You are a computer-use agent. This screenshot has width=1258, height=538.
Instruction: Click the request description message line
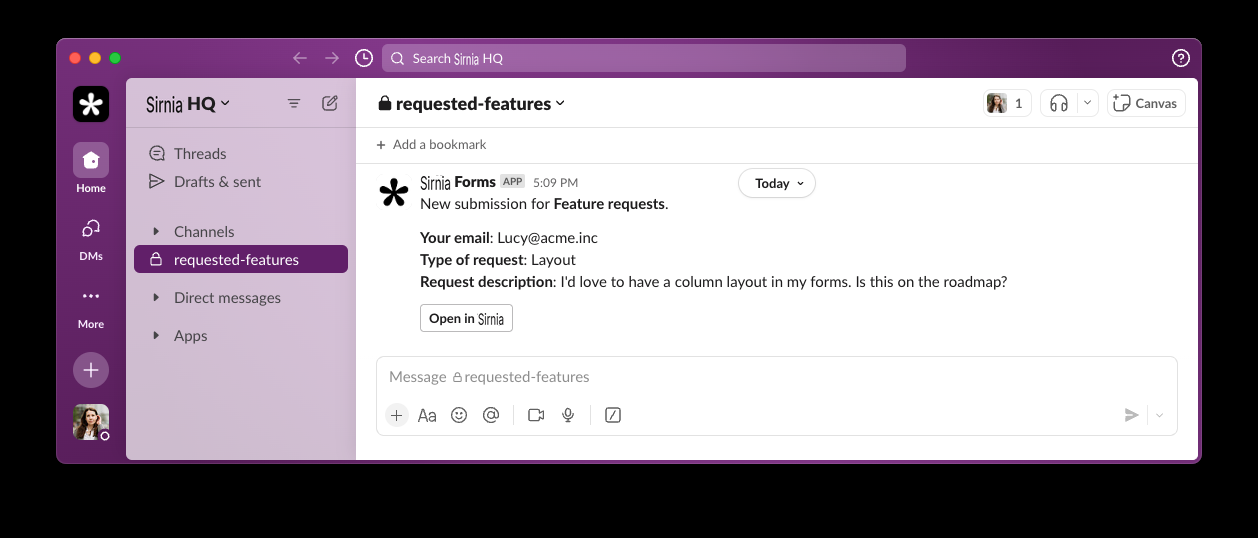(714, 282)
